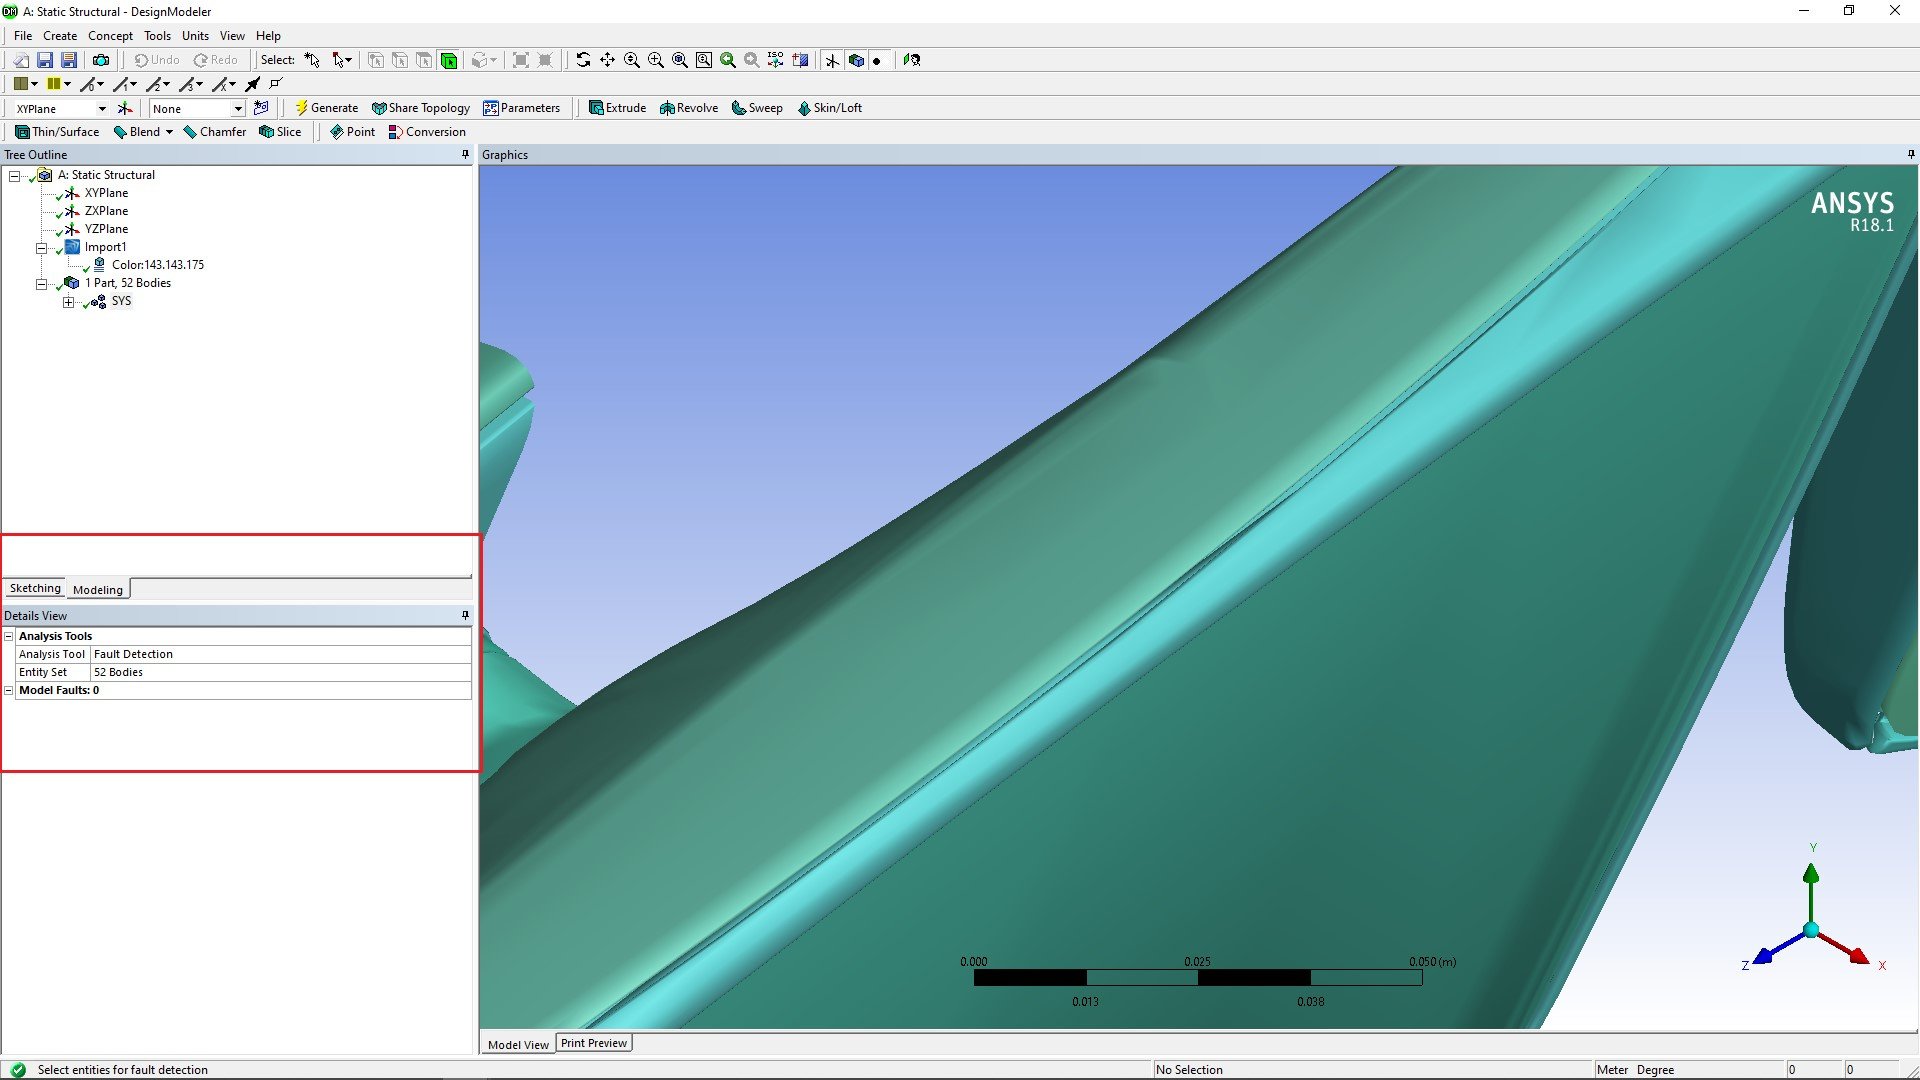Open the Concept menu
The height and width of the screenshot is (1080, 1920).
[x=110, y=36]
